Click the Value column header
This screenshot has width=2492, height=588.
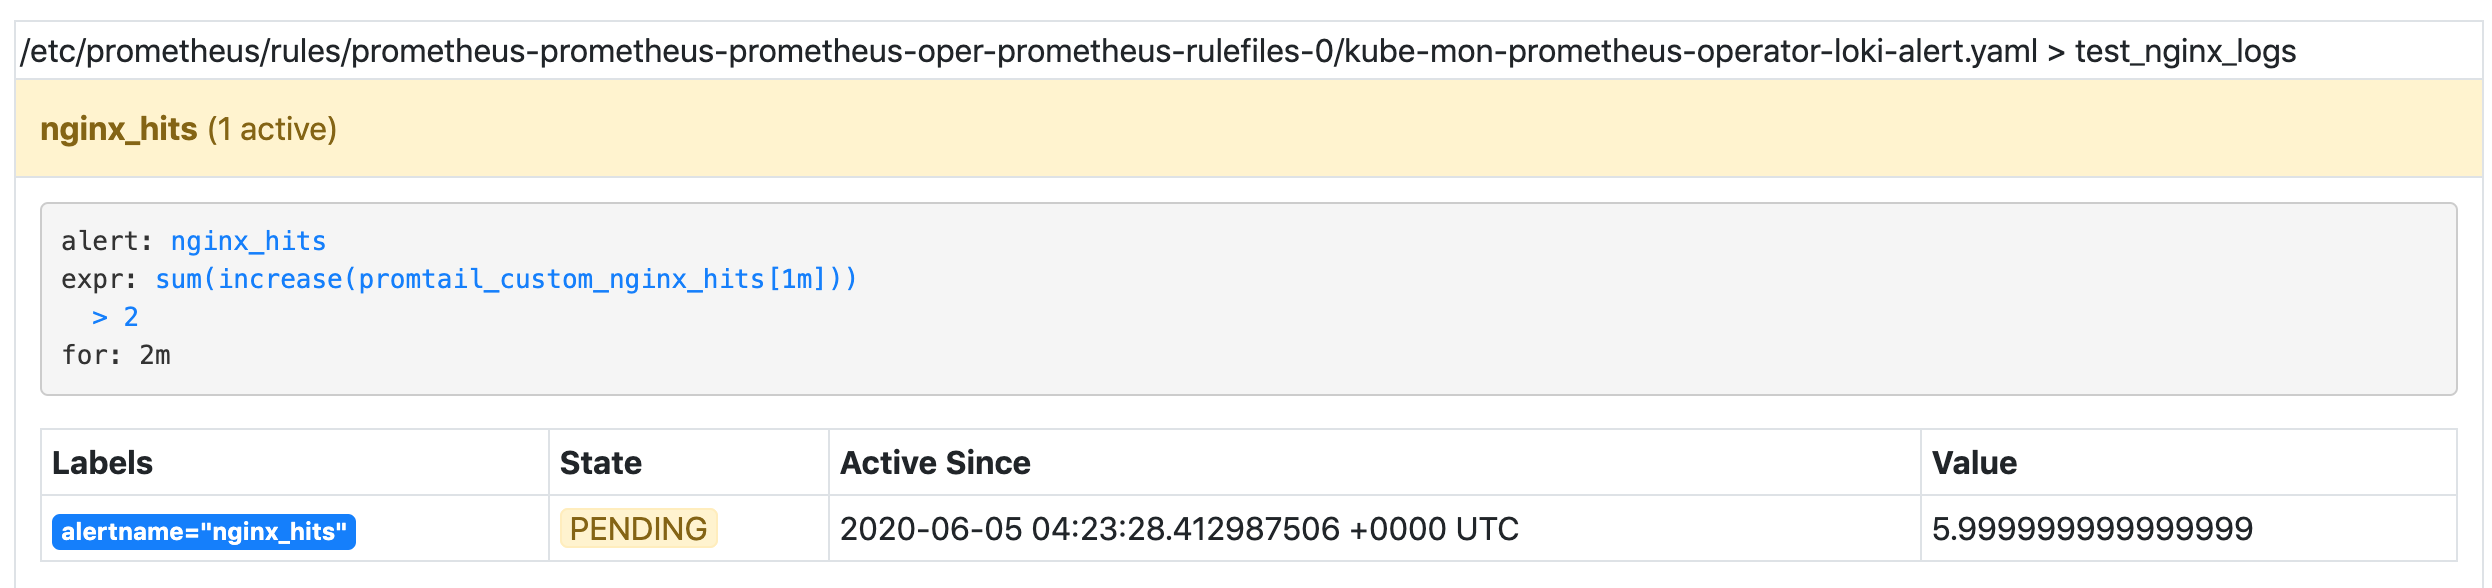(x=1974, y=463)
